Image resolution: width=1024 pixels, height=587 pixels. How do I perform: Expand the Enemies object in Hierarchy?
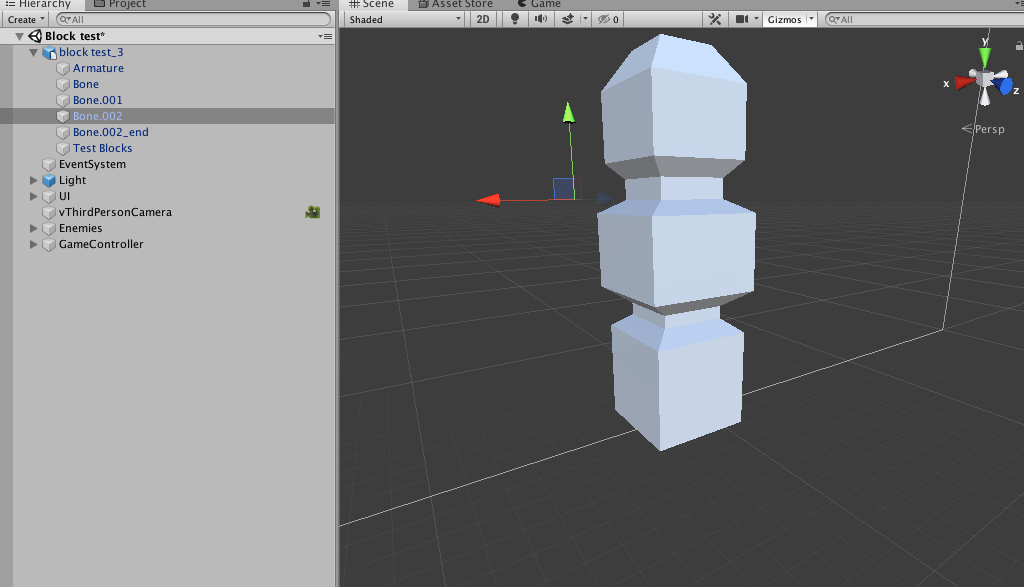point(34,228)
